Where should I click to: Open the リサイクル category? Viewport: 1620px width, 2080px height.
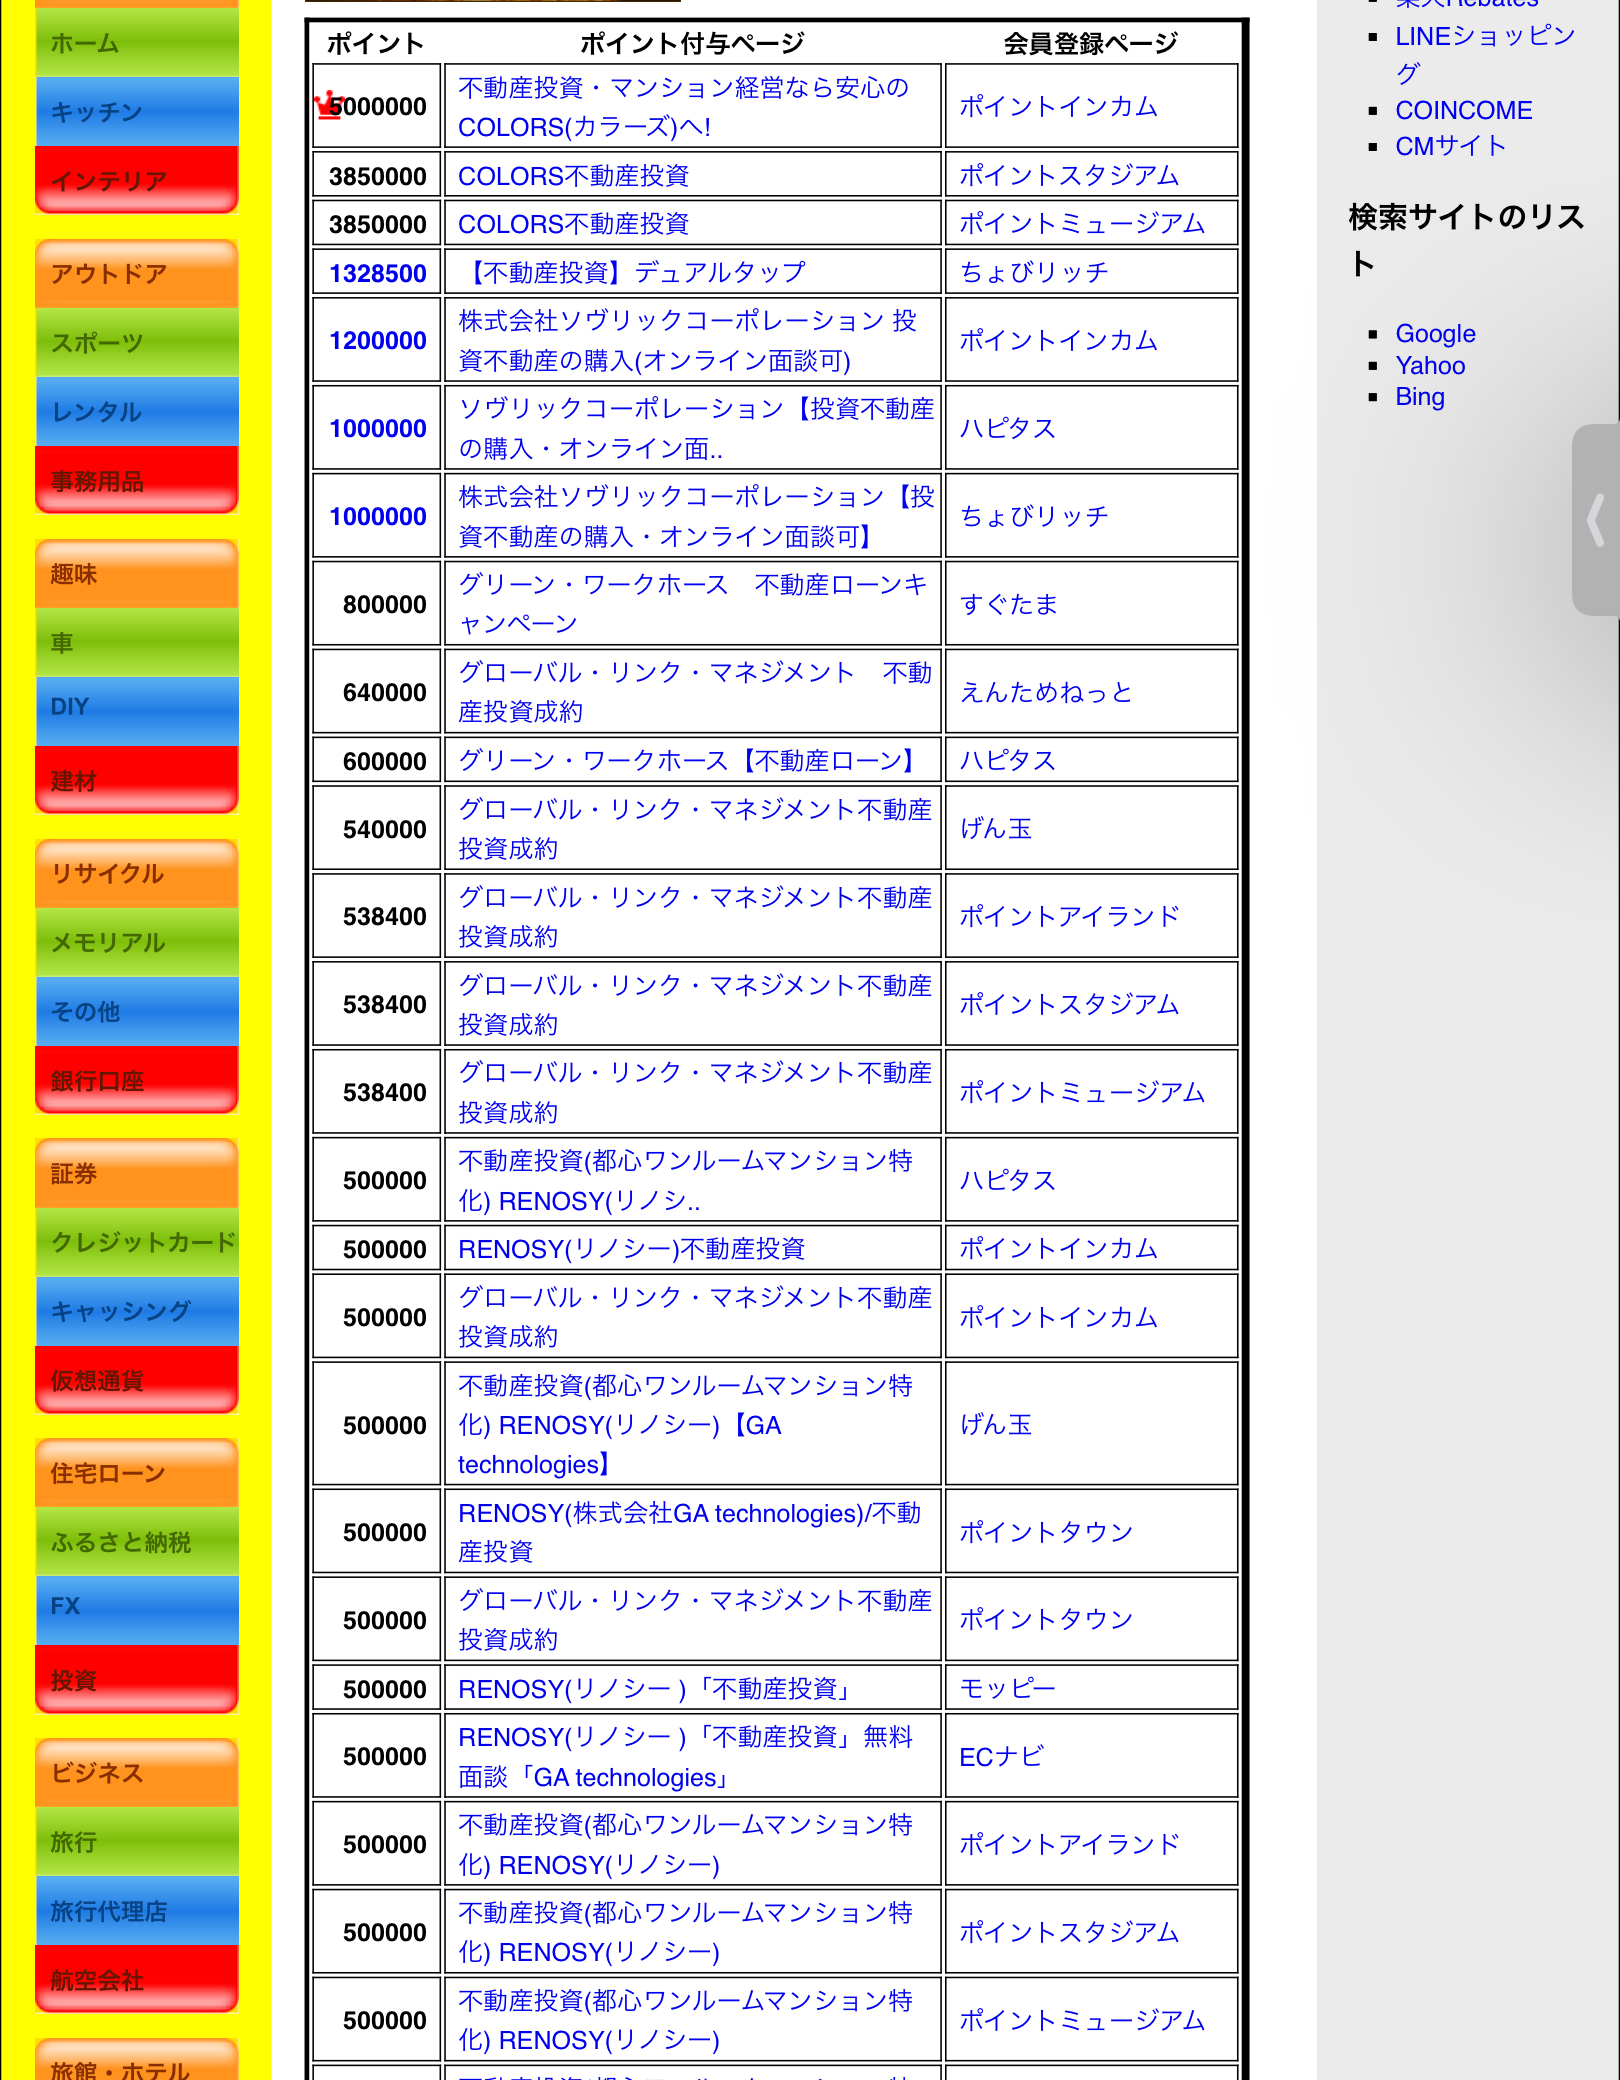(137, 874)
